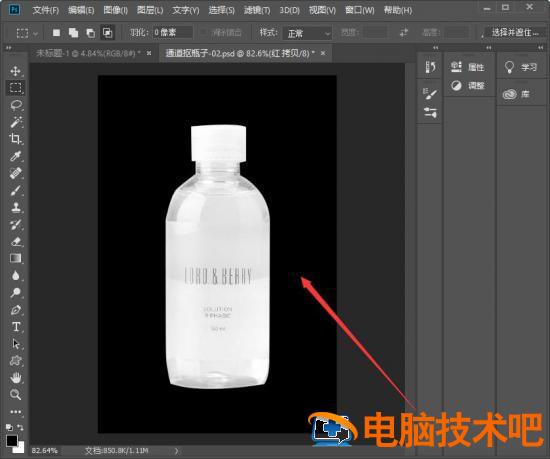Open the Adjustments (调整) panel
The image size is (550, 459).
click(468, 86)
